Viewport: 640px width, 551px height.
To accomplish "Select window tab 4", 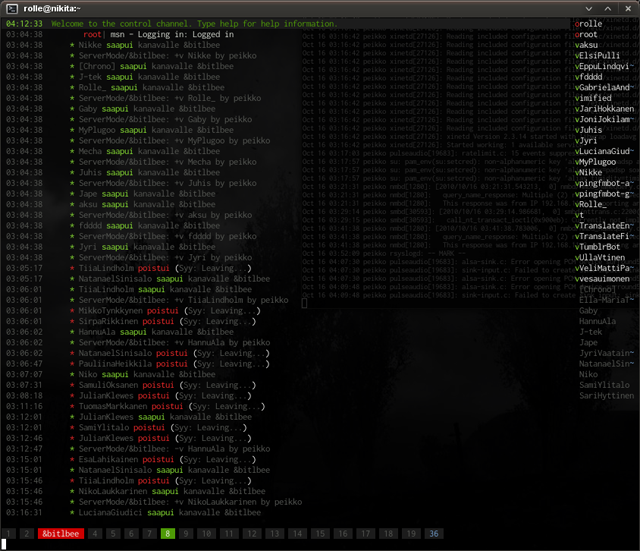I will click(95, 533).
